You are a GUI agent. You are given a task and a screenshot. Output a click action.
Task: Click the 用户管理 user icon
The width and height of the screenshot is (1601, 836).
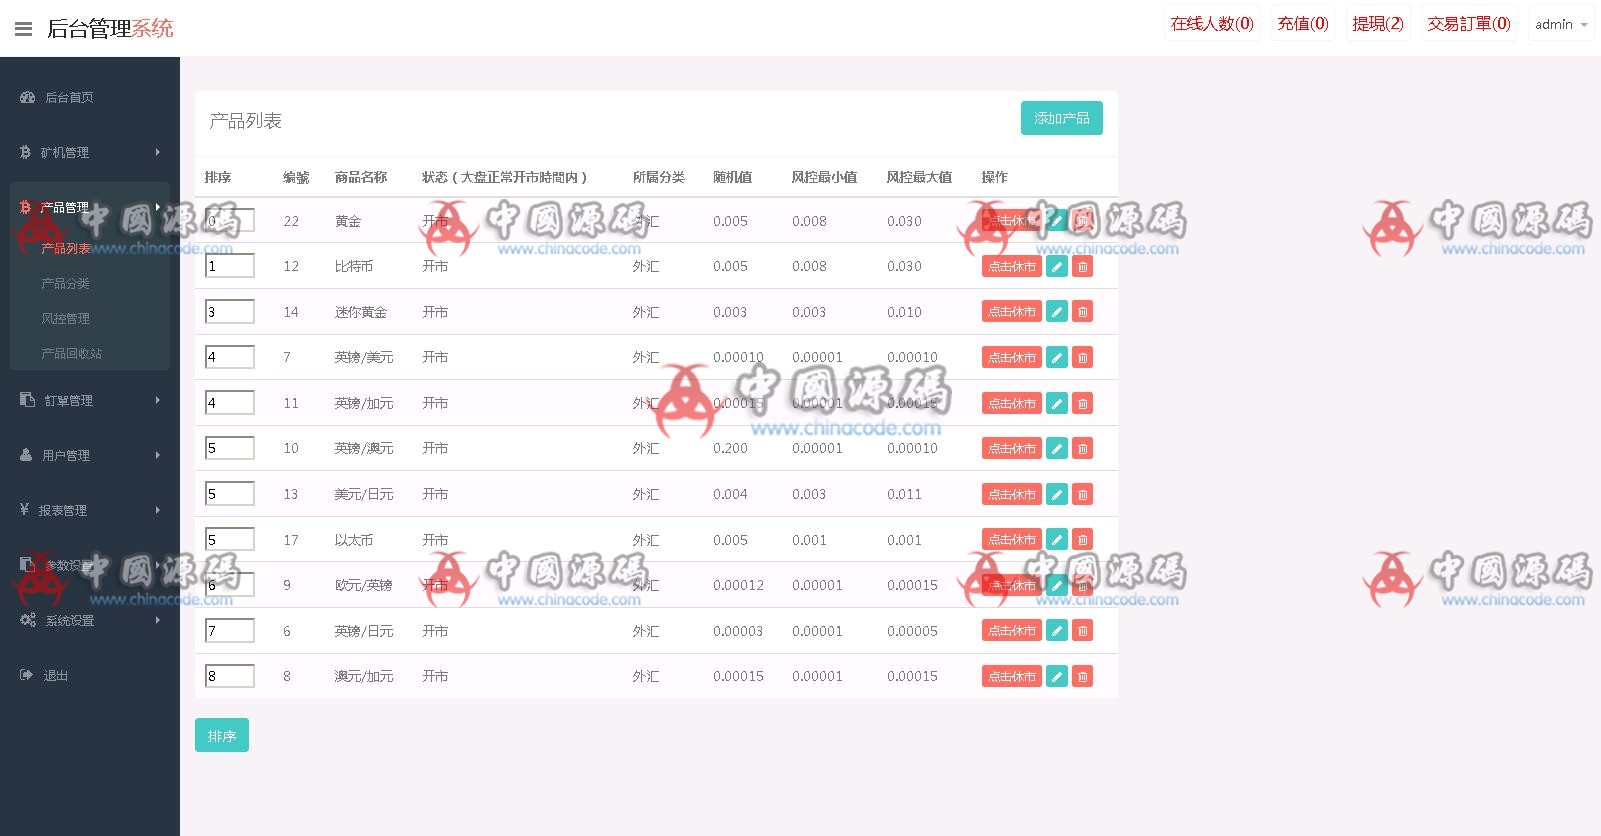[x=26, y=454]
